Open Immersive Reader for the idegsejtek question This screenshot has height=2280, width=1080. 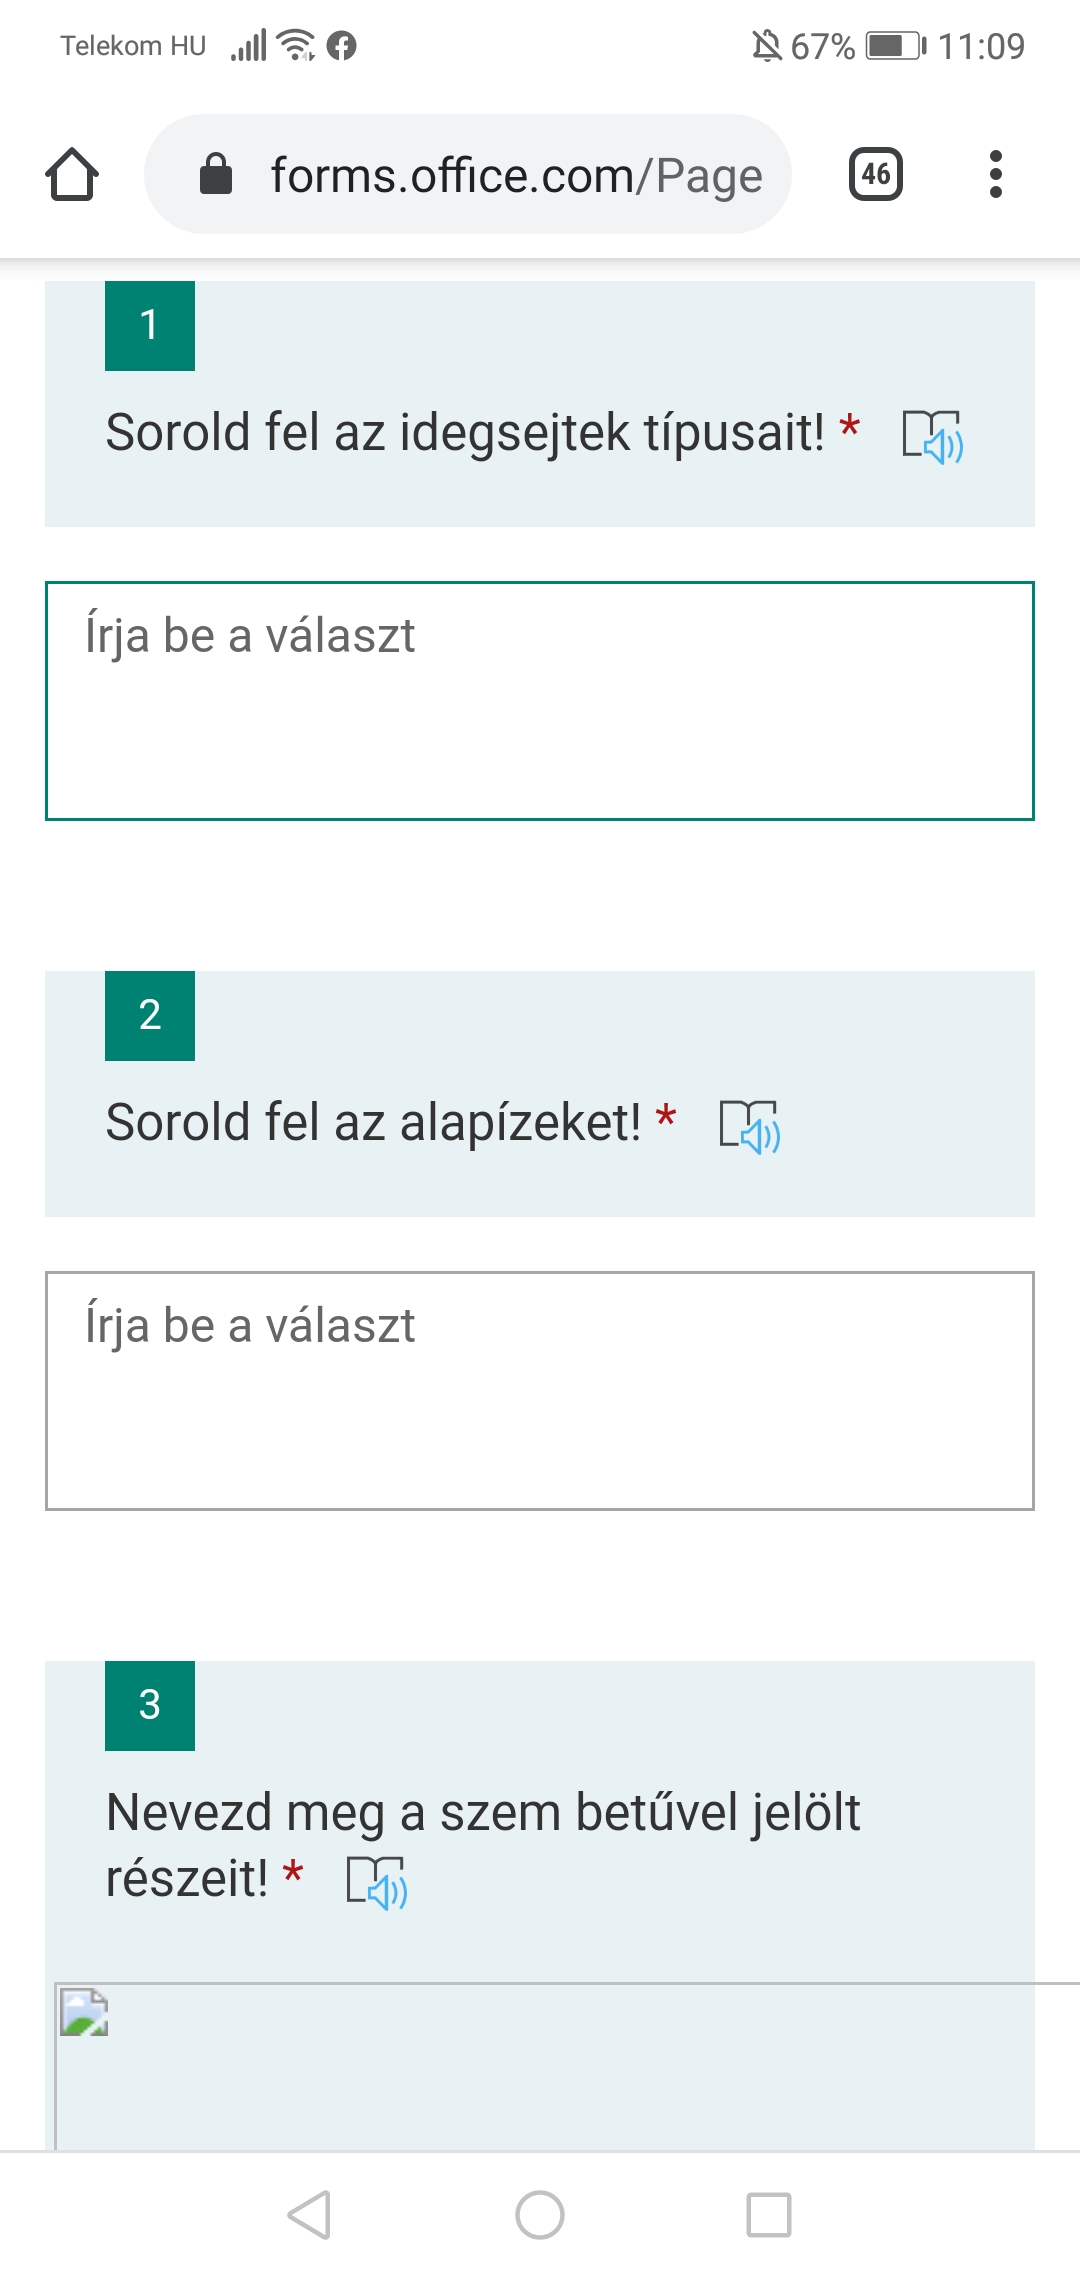932,436
